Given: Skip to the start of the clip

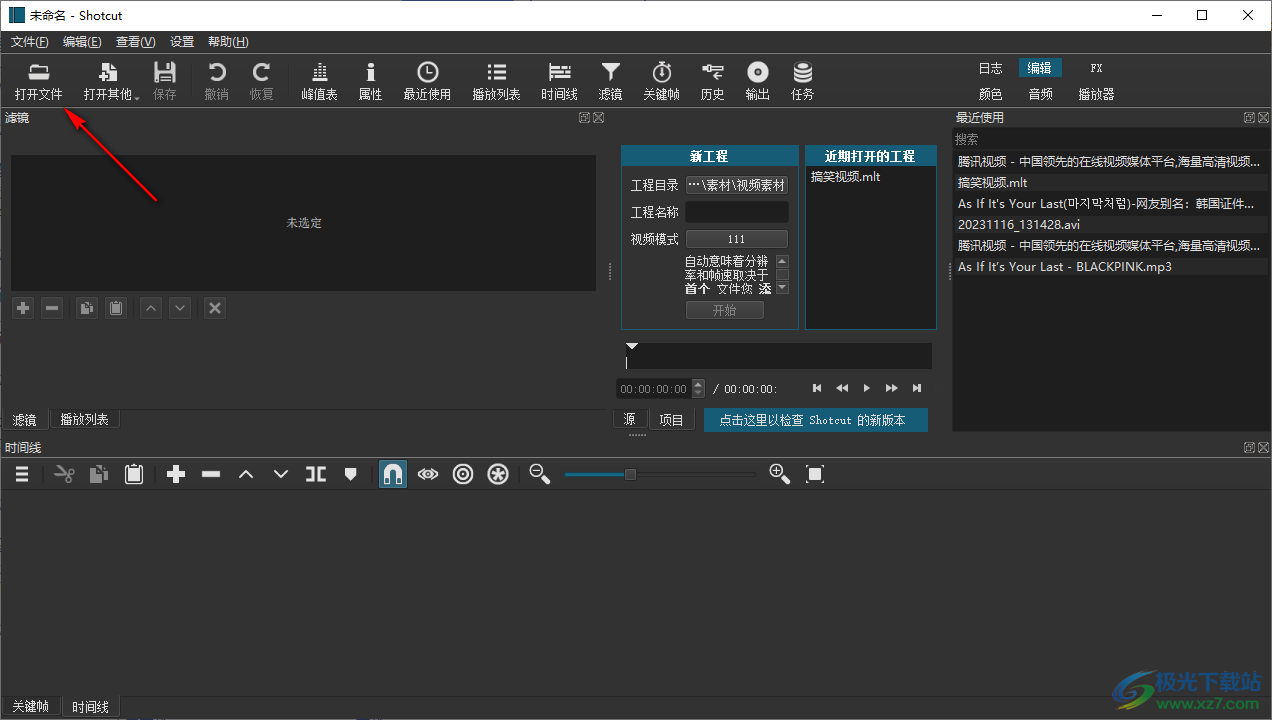Looking at the screenshot, I should point(817,388).
